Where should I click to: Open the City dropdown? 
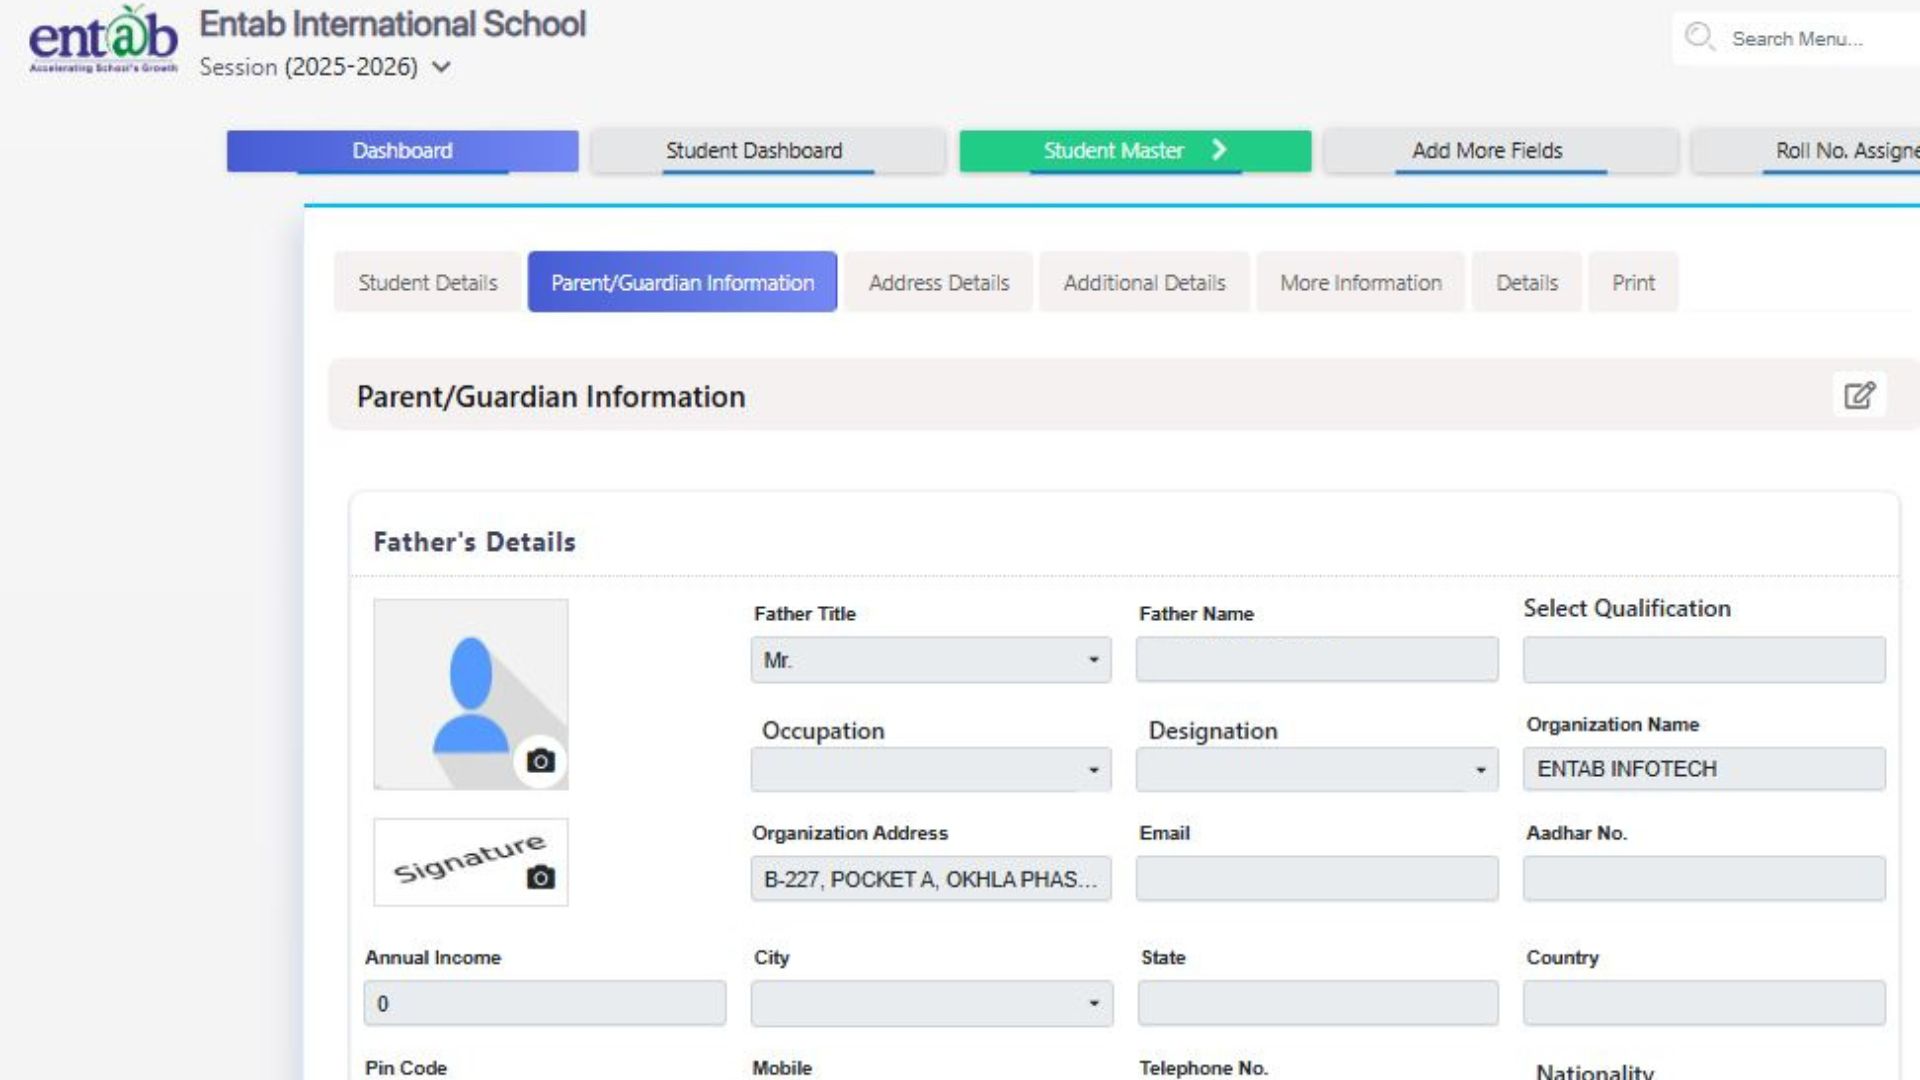[930, 1003]
